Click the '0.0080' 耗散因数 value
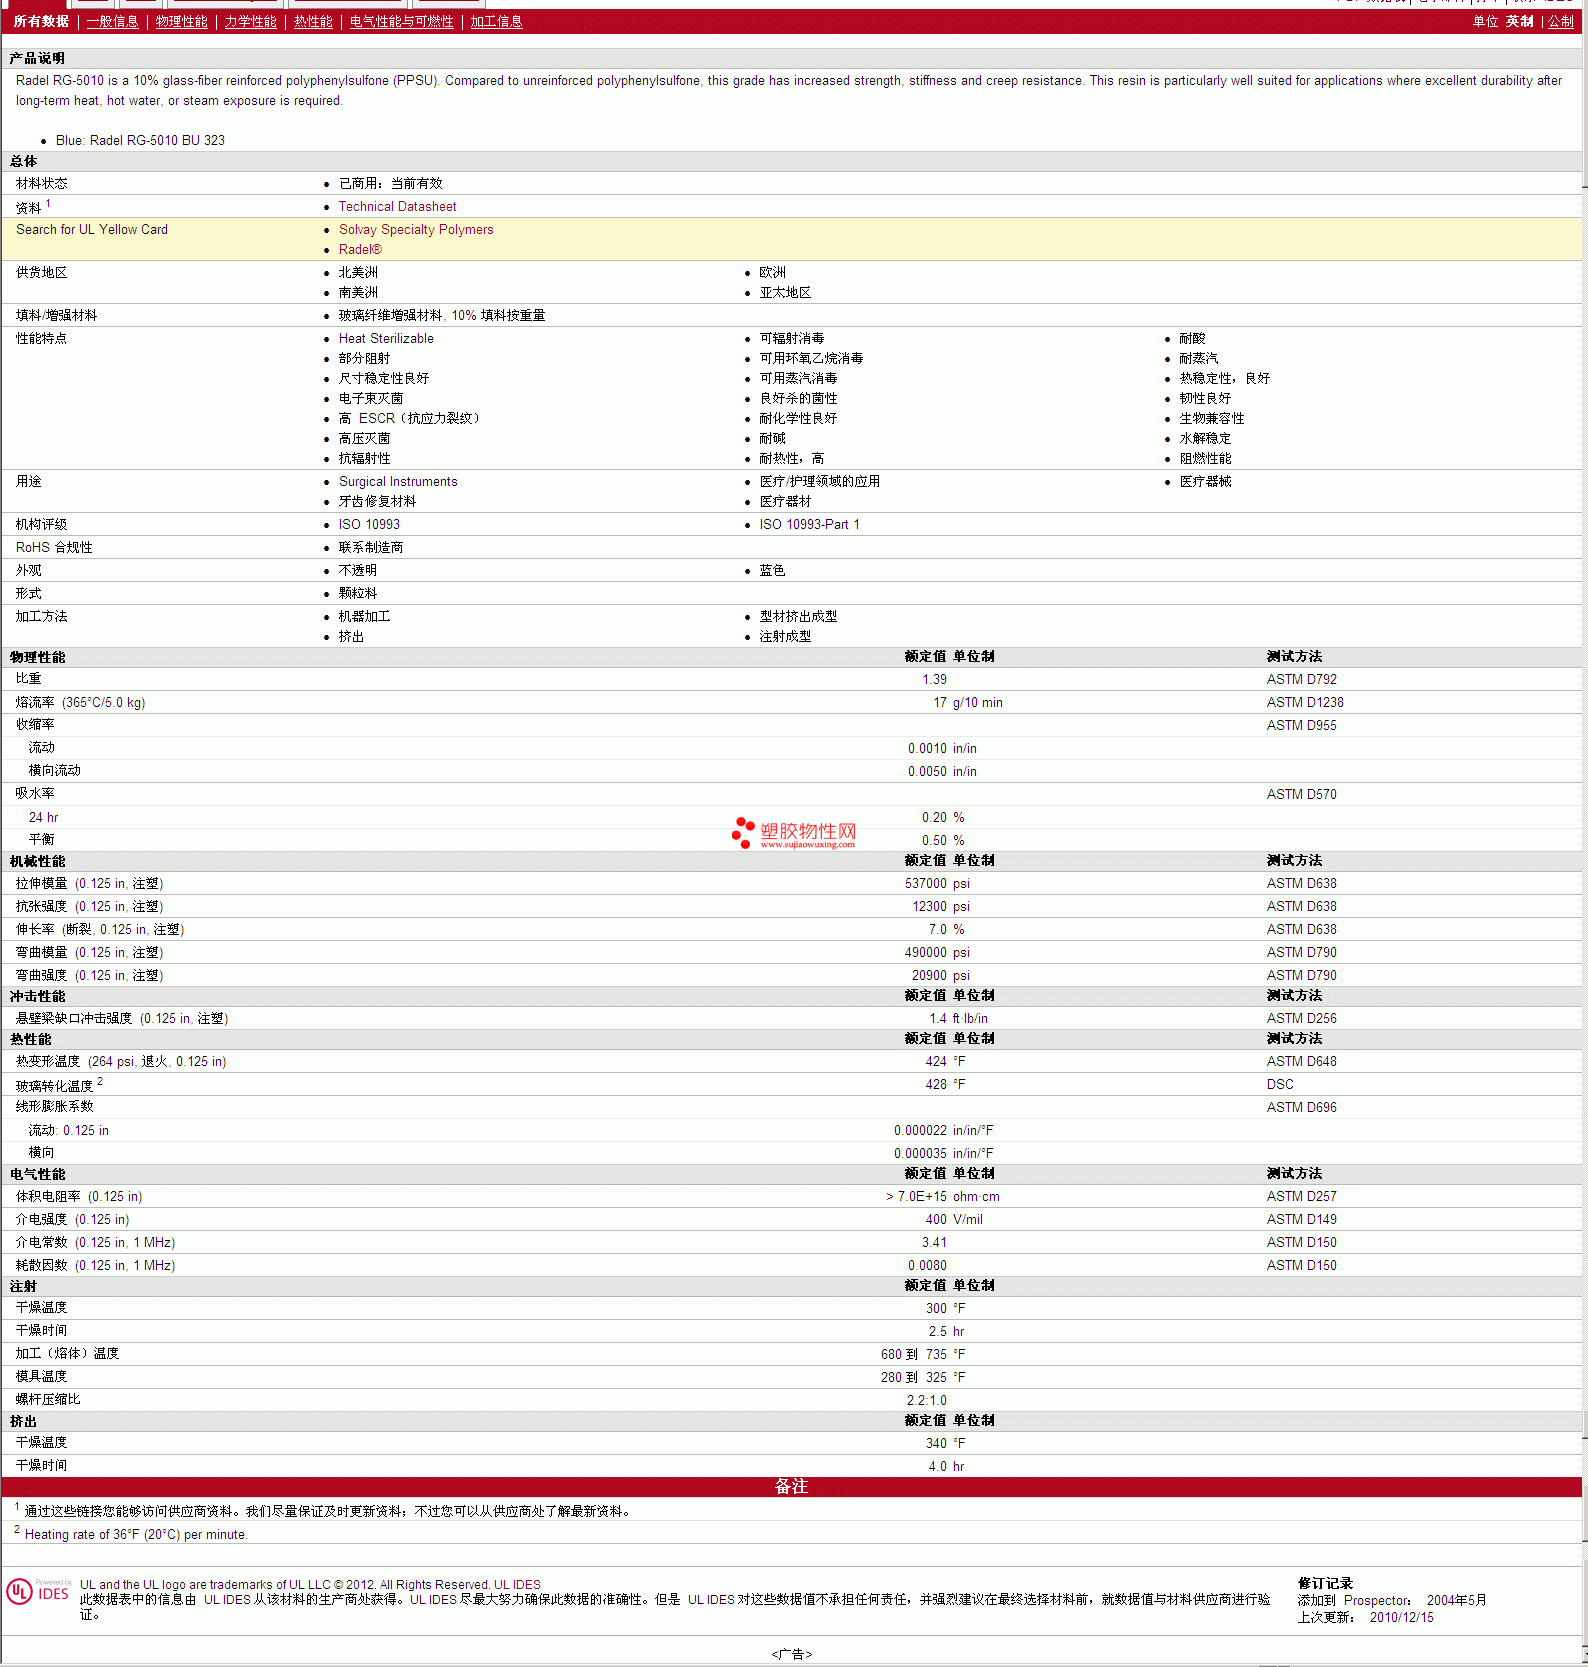Image resolution: width=1588 pixels, height=1667 pixels. (927, 1265)
